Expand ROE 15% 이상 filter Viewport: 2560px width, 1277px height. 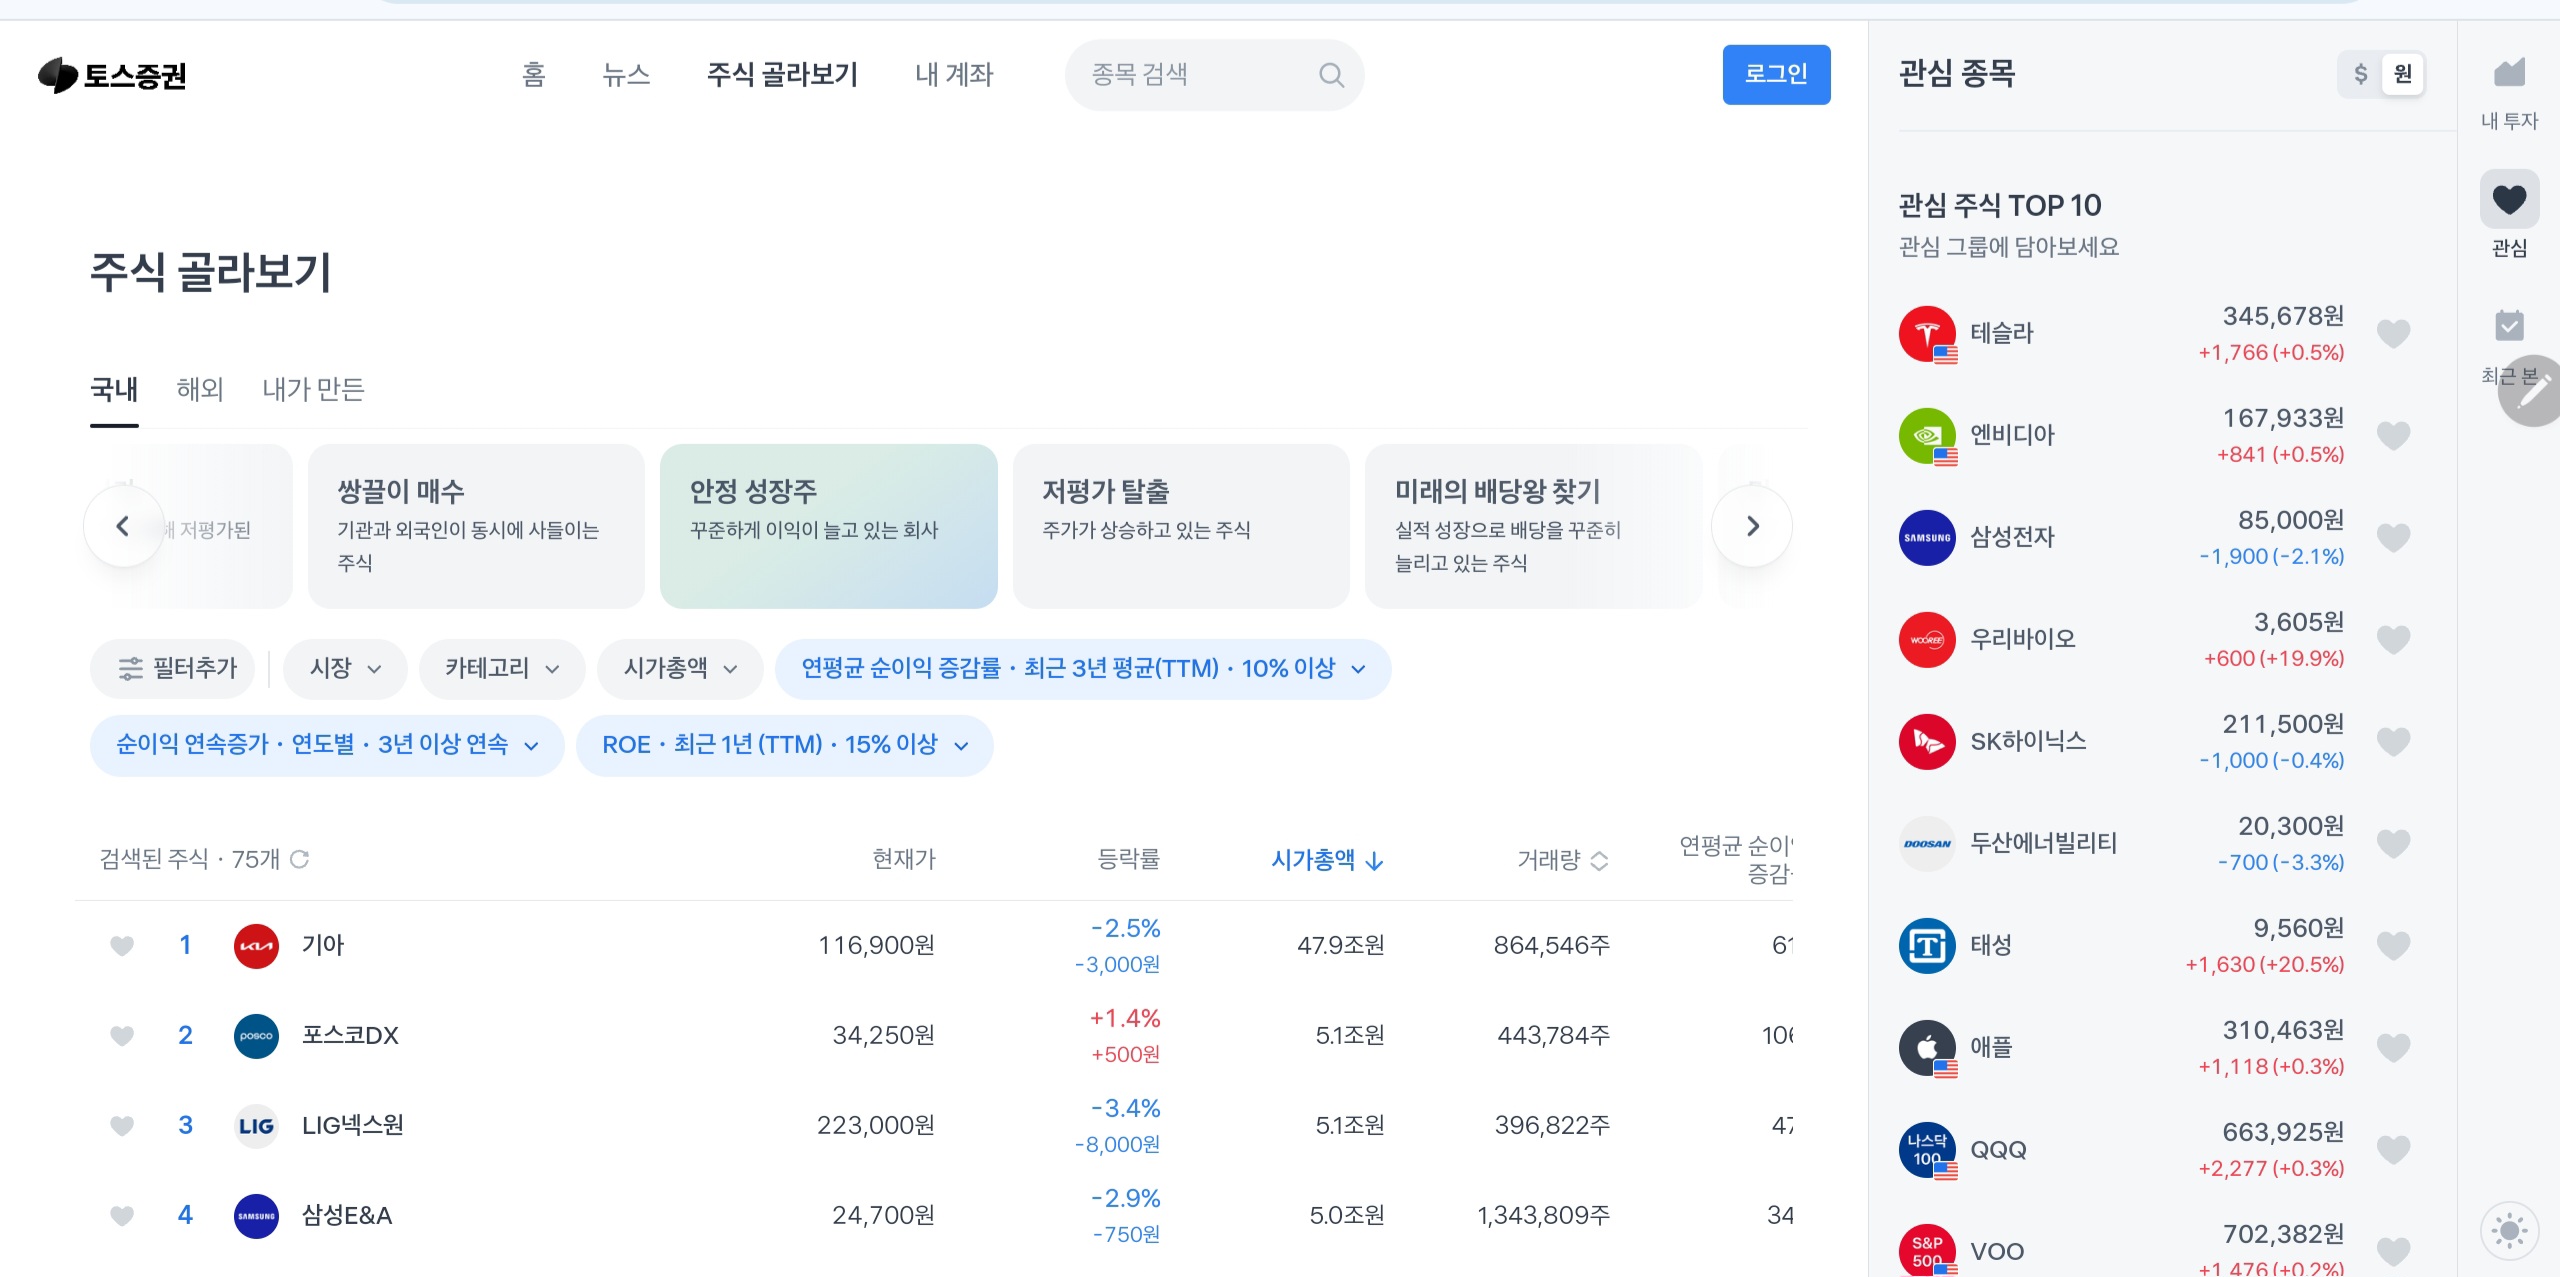(785, 745)
